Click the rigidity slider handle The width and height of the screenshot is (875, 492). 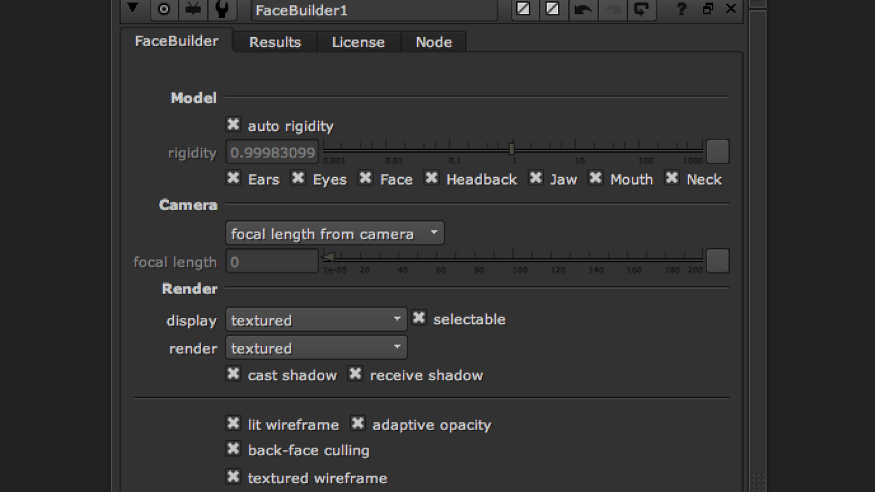click(511, 148)
